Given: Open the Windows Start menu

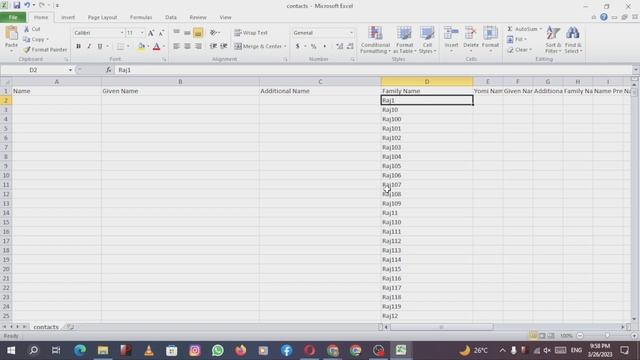Looking at the screenshot, I should tap(11, 350).
